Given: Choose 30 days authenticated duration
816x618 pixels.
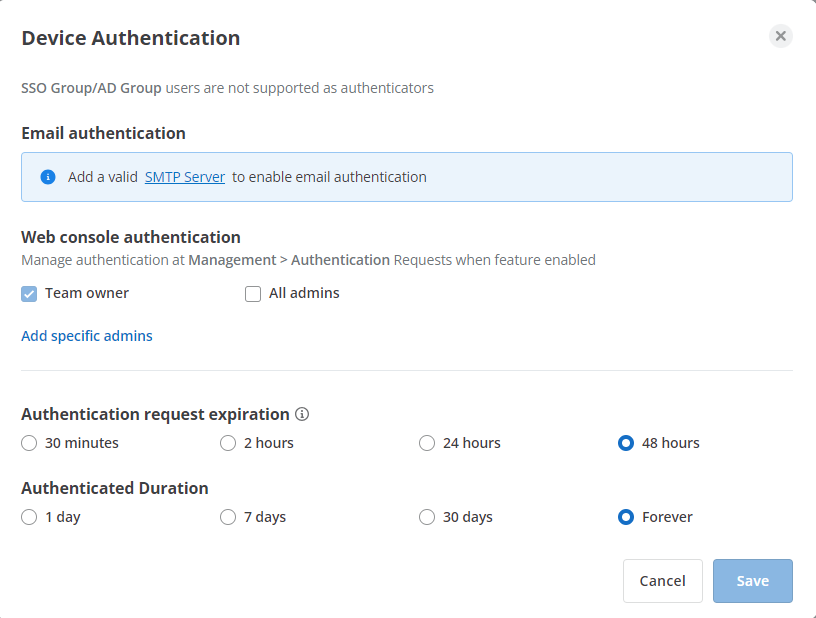Looking at the screenshot, I should [x=427, y=517].
